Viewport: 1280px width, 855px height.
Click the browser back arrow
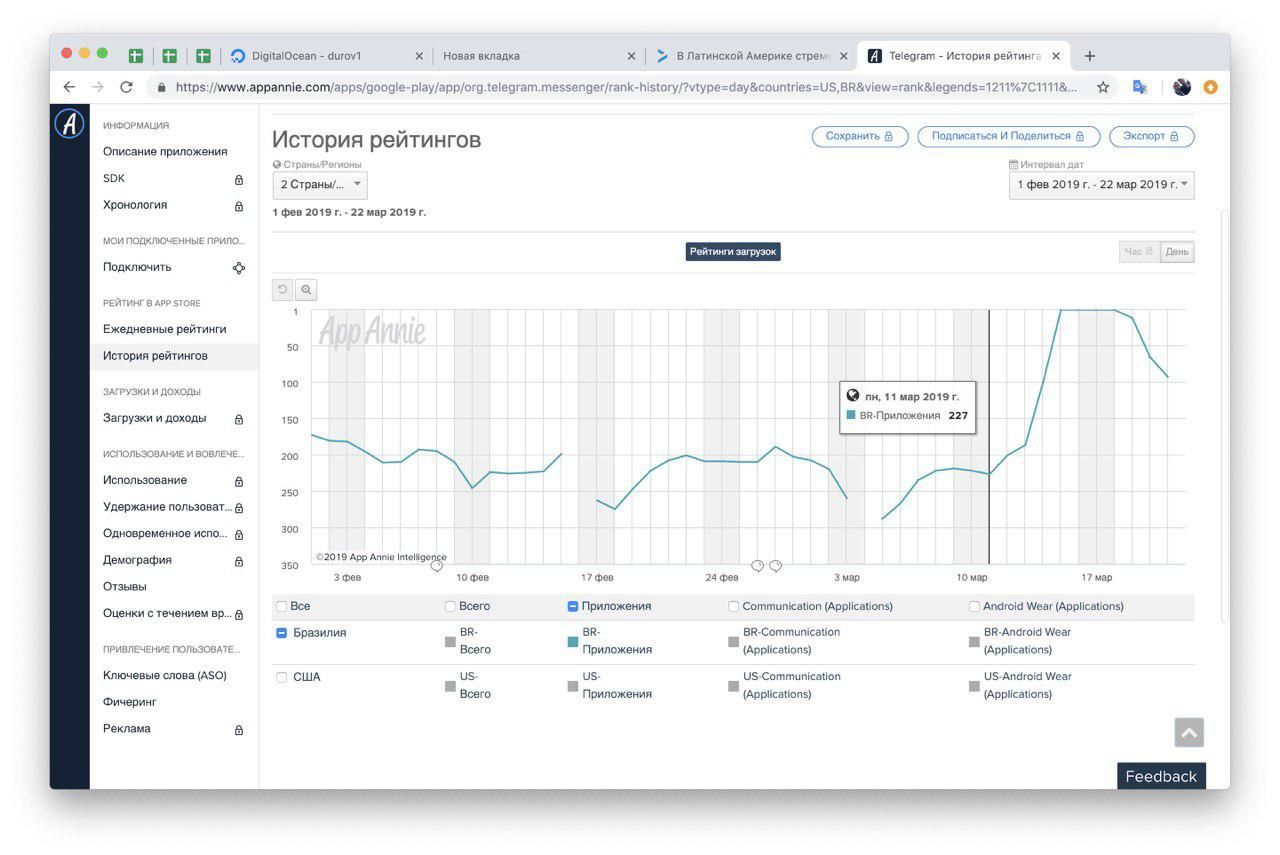click(x=69, y=87)
